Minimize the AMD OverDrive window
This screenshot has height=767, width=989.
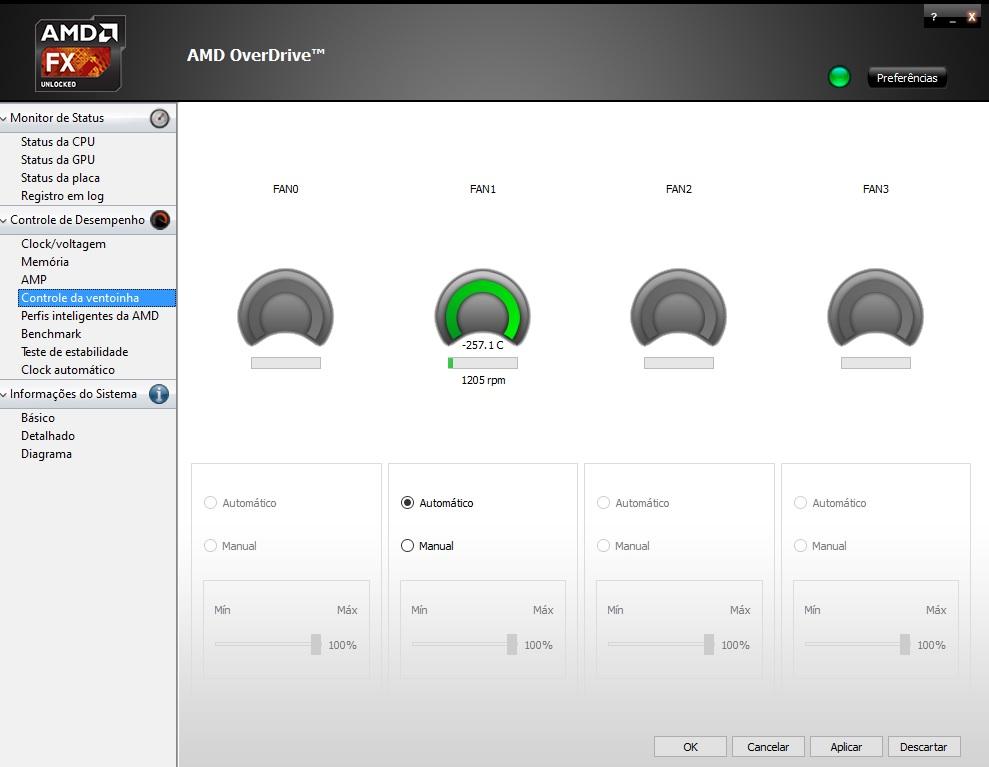tap(953, 19)
